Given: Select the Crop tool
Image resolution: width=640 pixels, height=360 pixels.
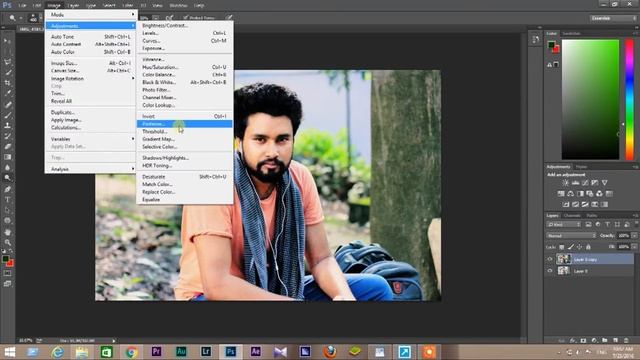Looking at the screenshot, I should click(x=7, y=83).
